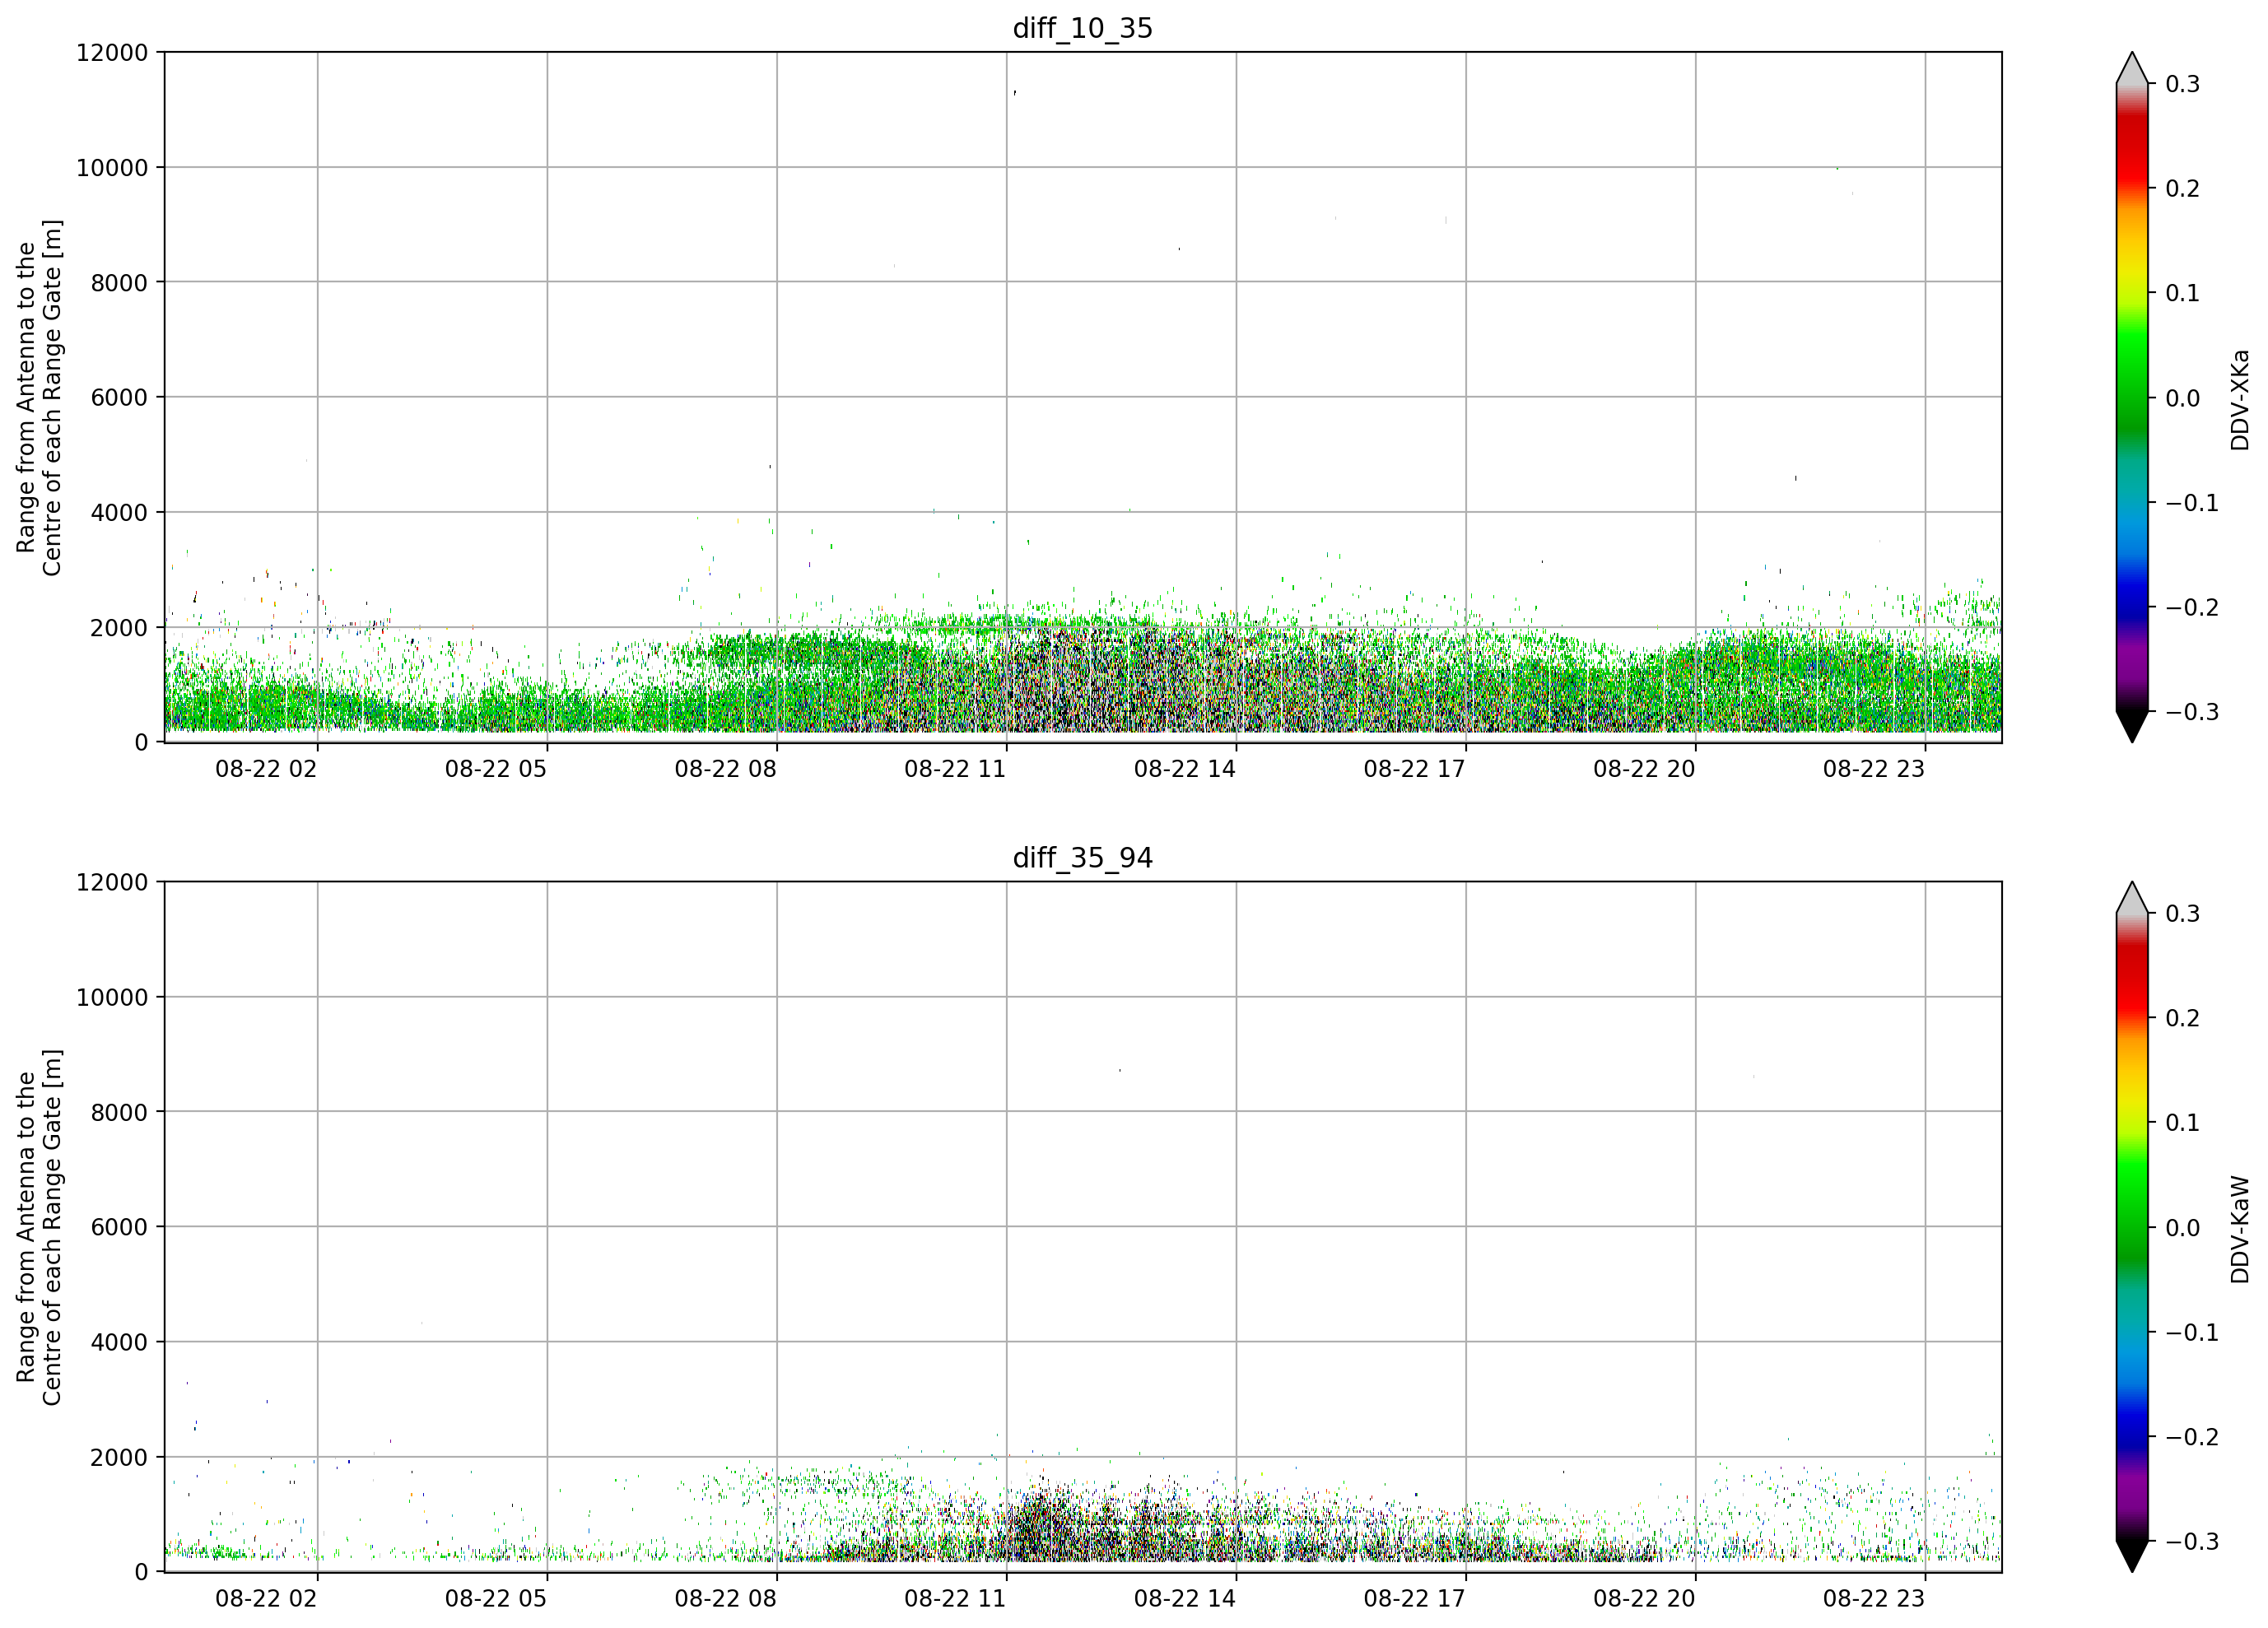Screen dimensions: 2268x1628
Task: Select the DDV-KaW colorbar label
Action: (x=2239, y=1229)
